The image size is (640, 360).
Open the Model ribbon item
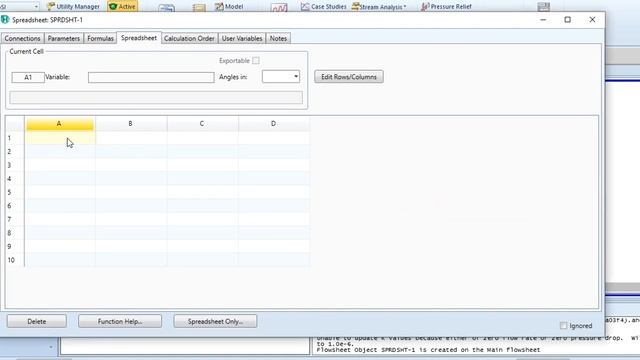pos(229,6)
